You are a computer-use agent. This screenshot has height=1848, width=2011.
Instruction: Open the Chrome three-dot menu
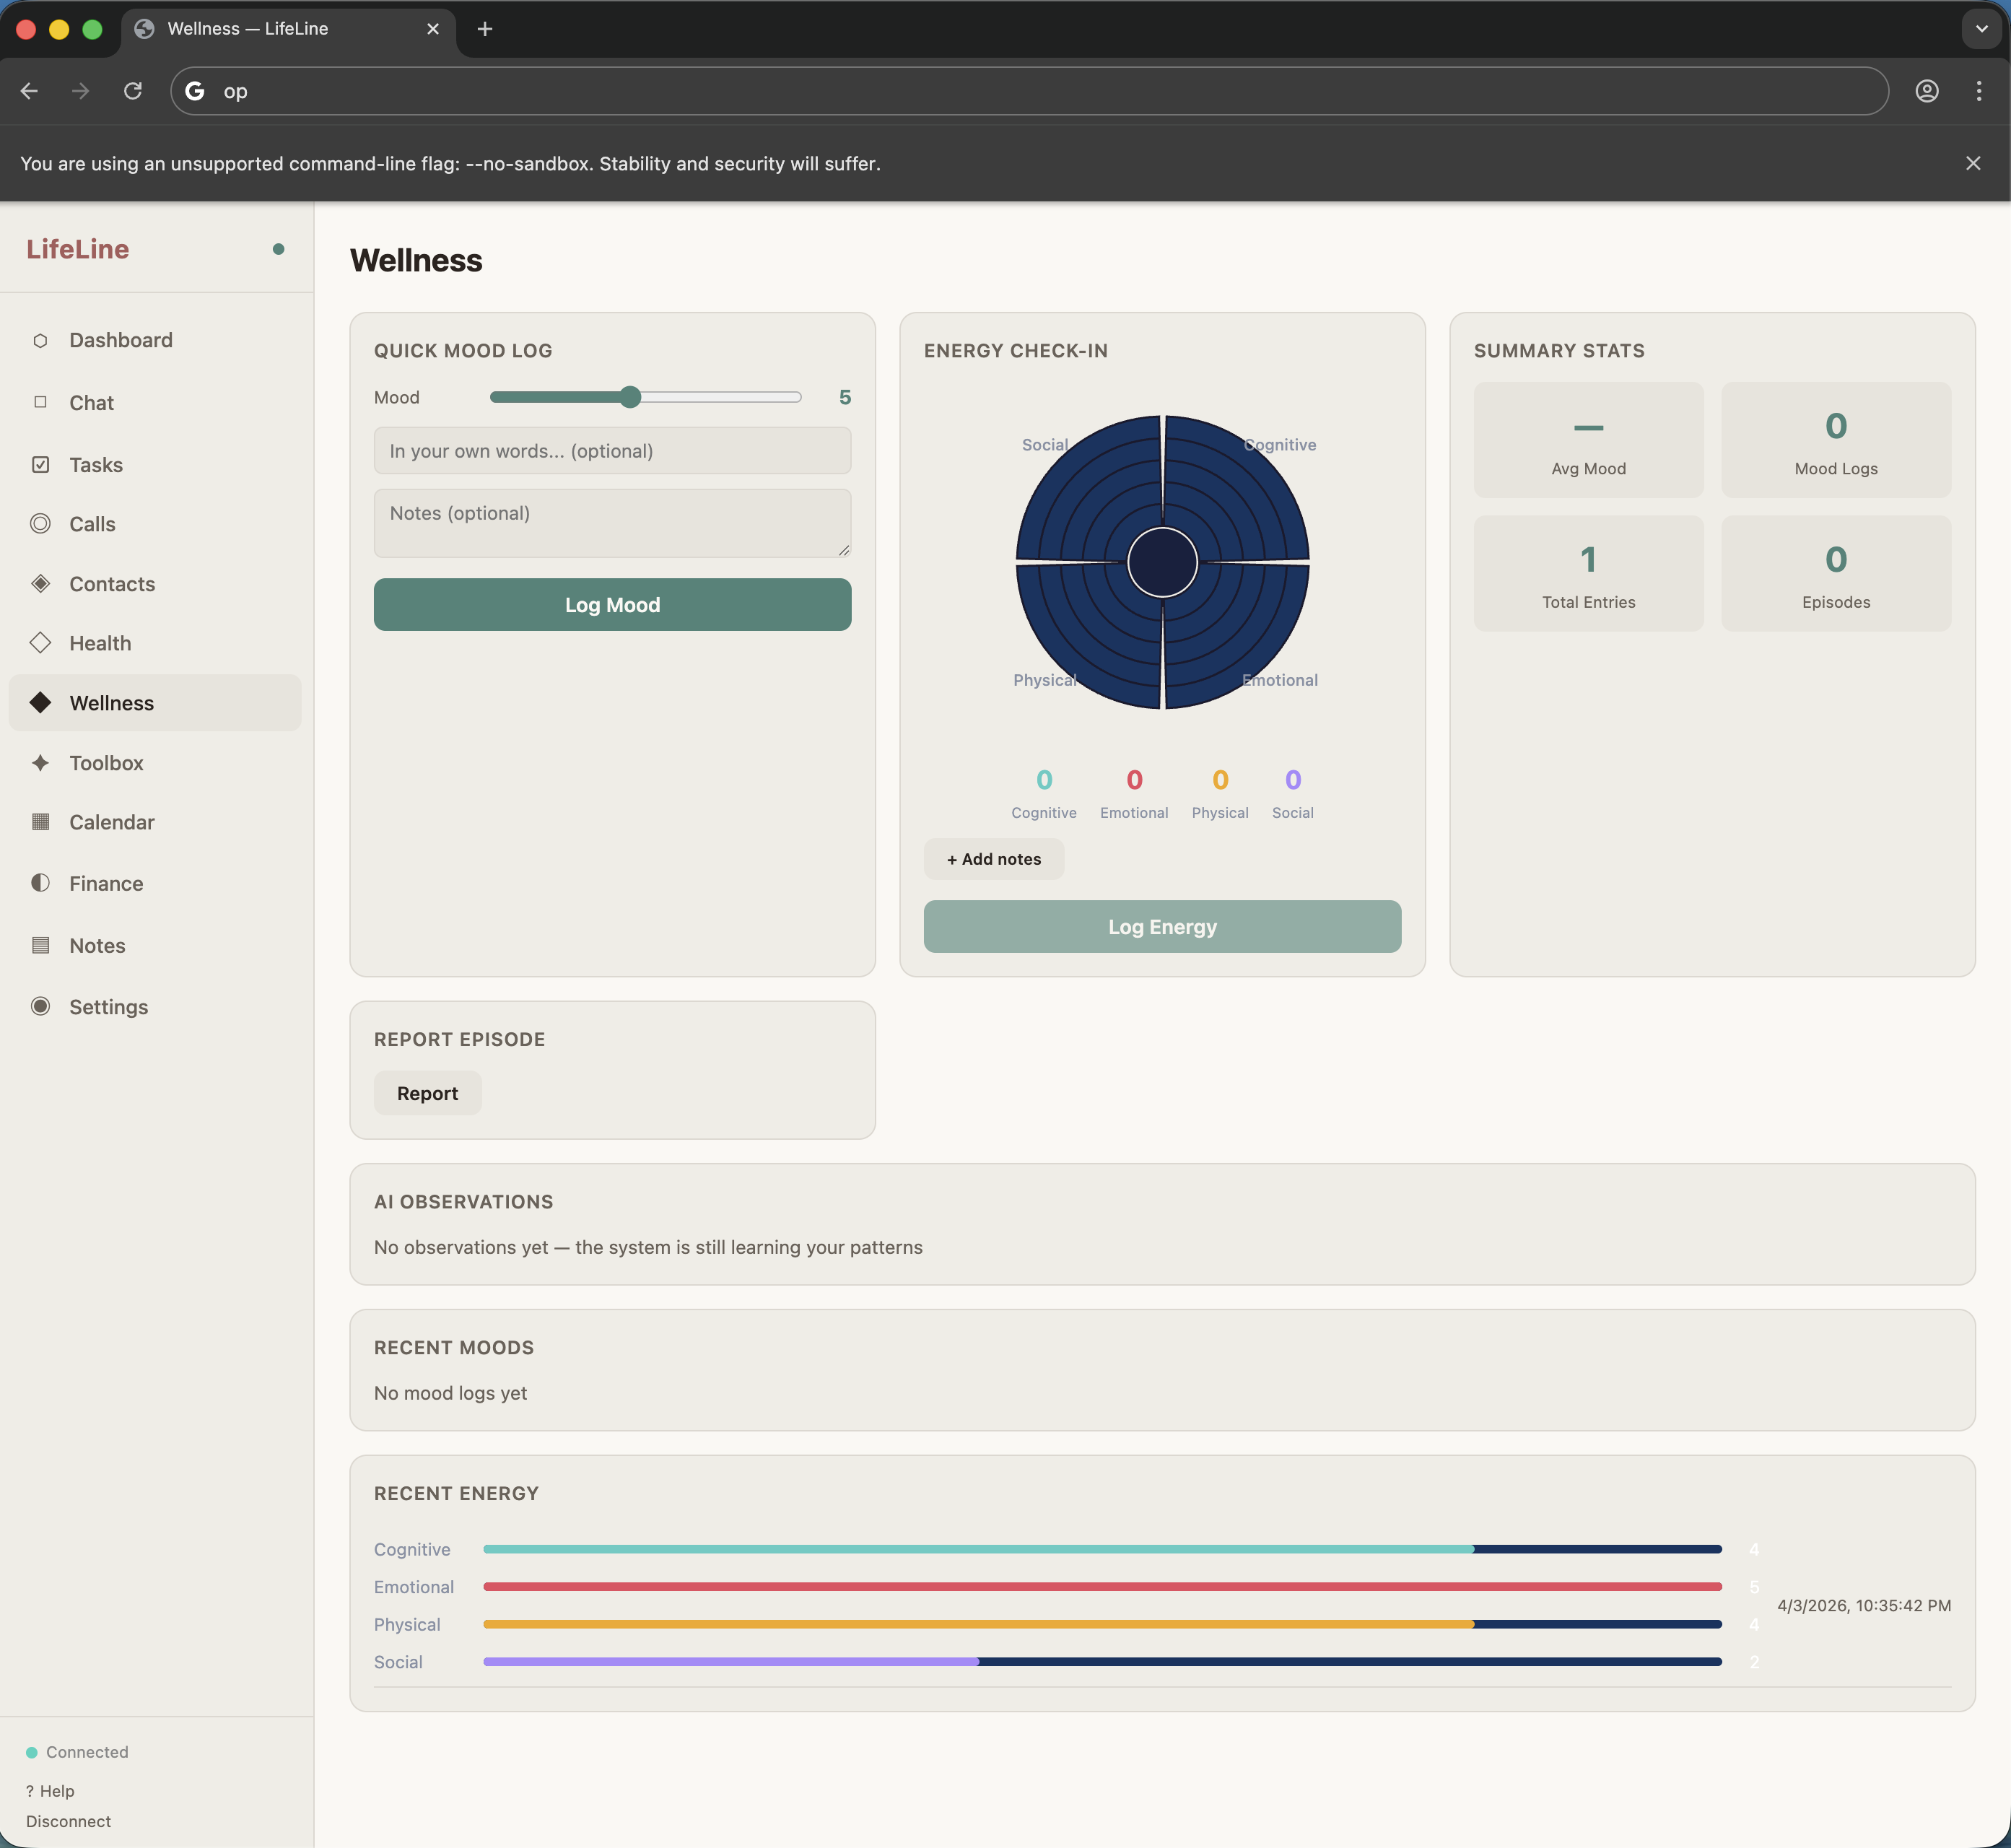click(x=1979, y=90)
